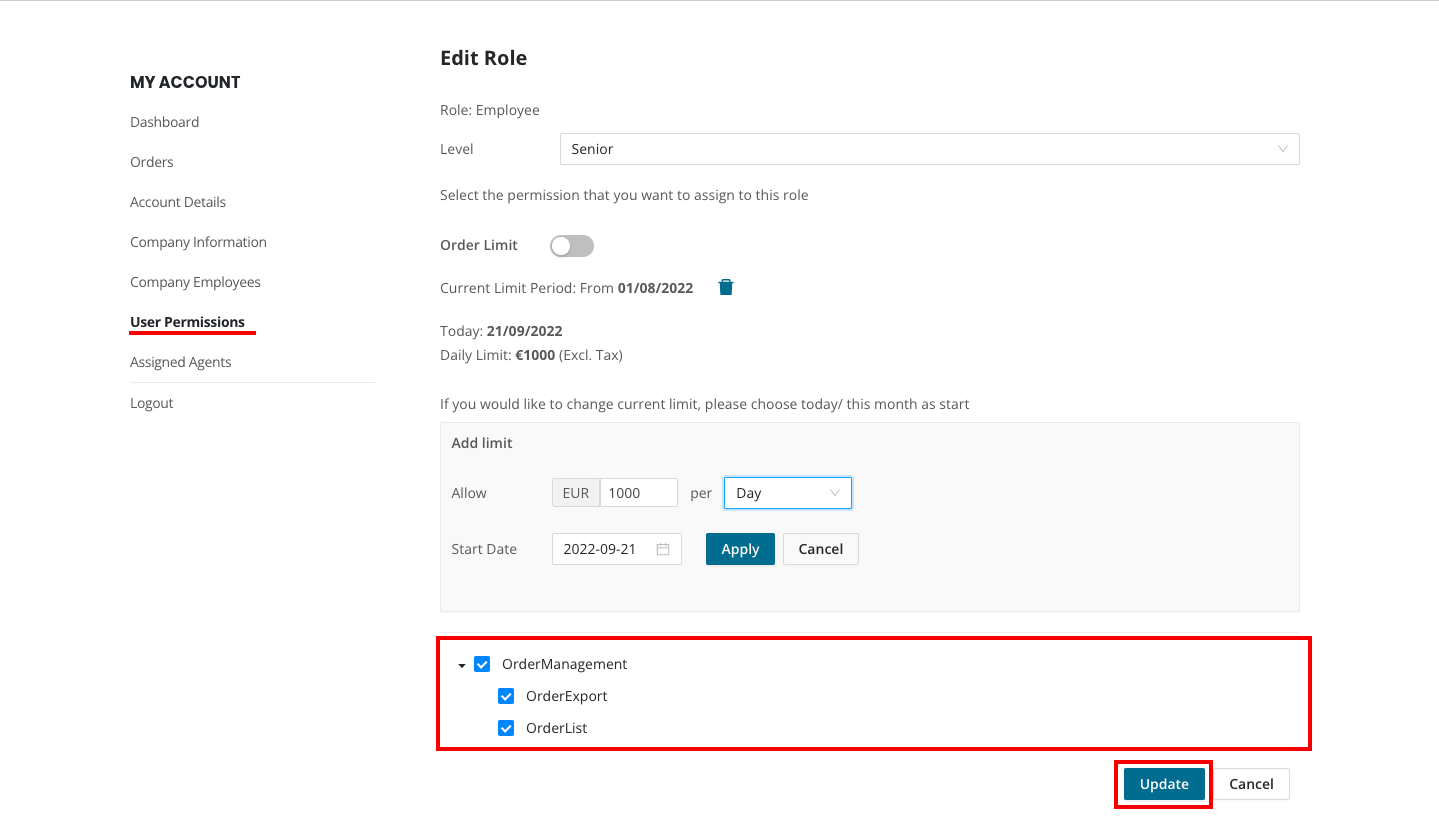Click calendar icon in Start Date field
The image size is (1439, 821).
[663, 549]
